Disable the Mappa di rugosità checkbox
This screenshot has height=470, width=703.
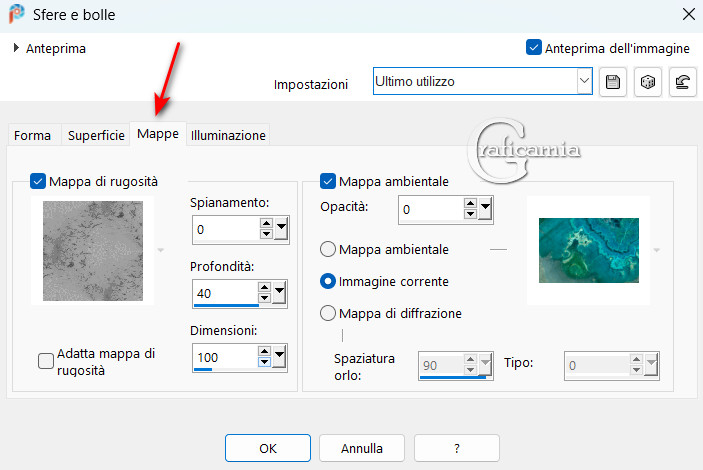click(x=38, y=181)
